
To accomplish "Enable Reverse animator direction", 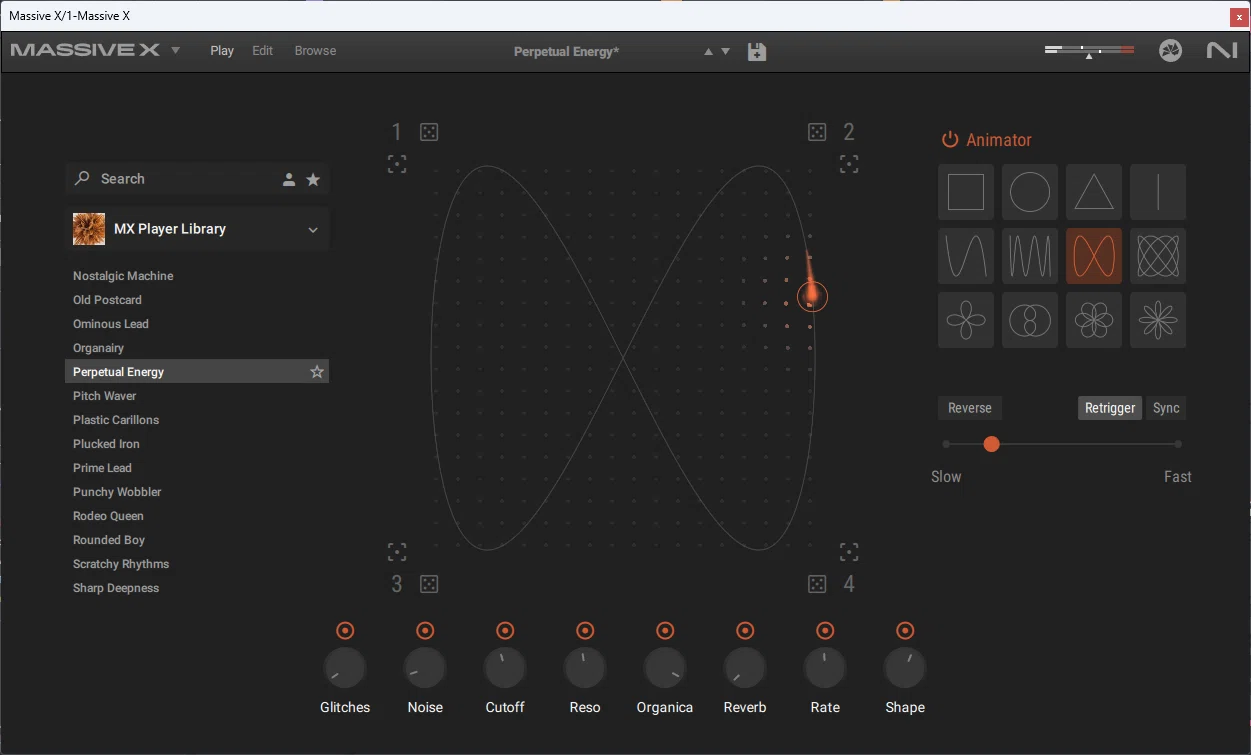I will [x=970, y=408].
